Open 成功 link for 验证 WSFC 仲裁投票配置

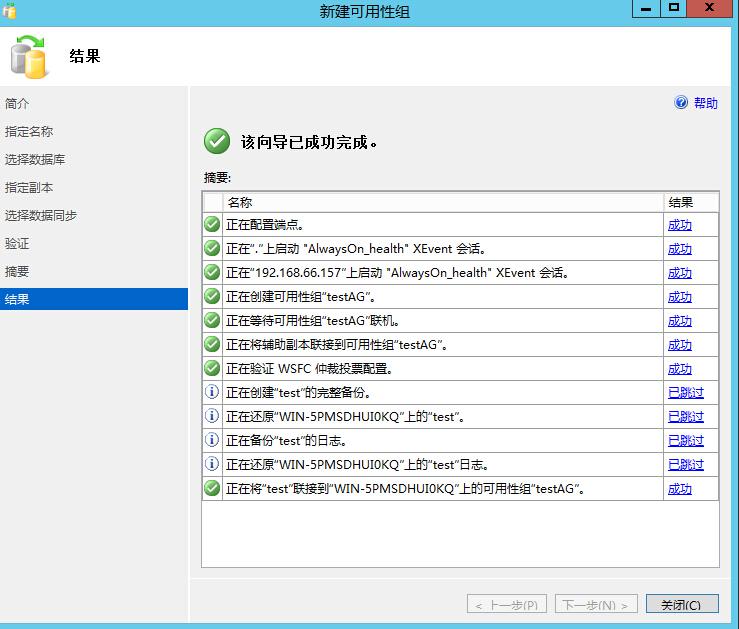coord(680,369)
